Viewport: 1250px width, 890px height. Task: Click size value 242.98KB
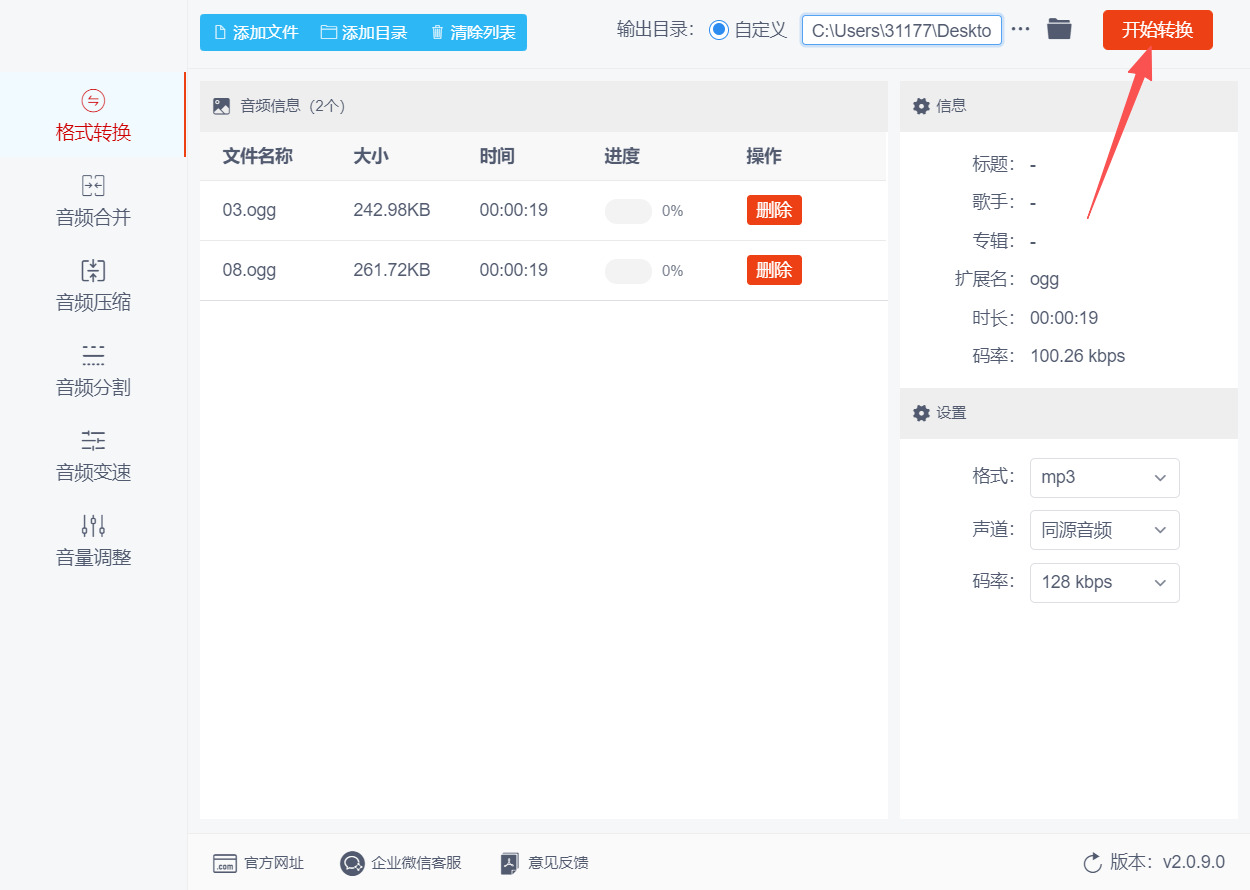click(392, 210)
